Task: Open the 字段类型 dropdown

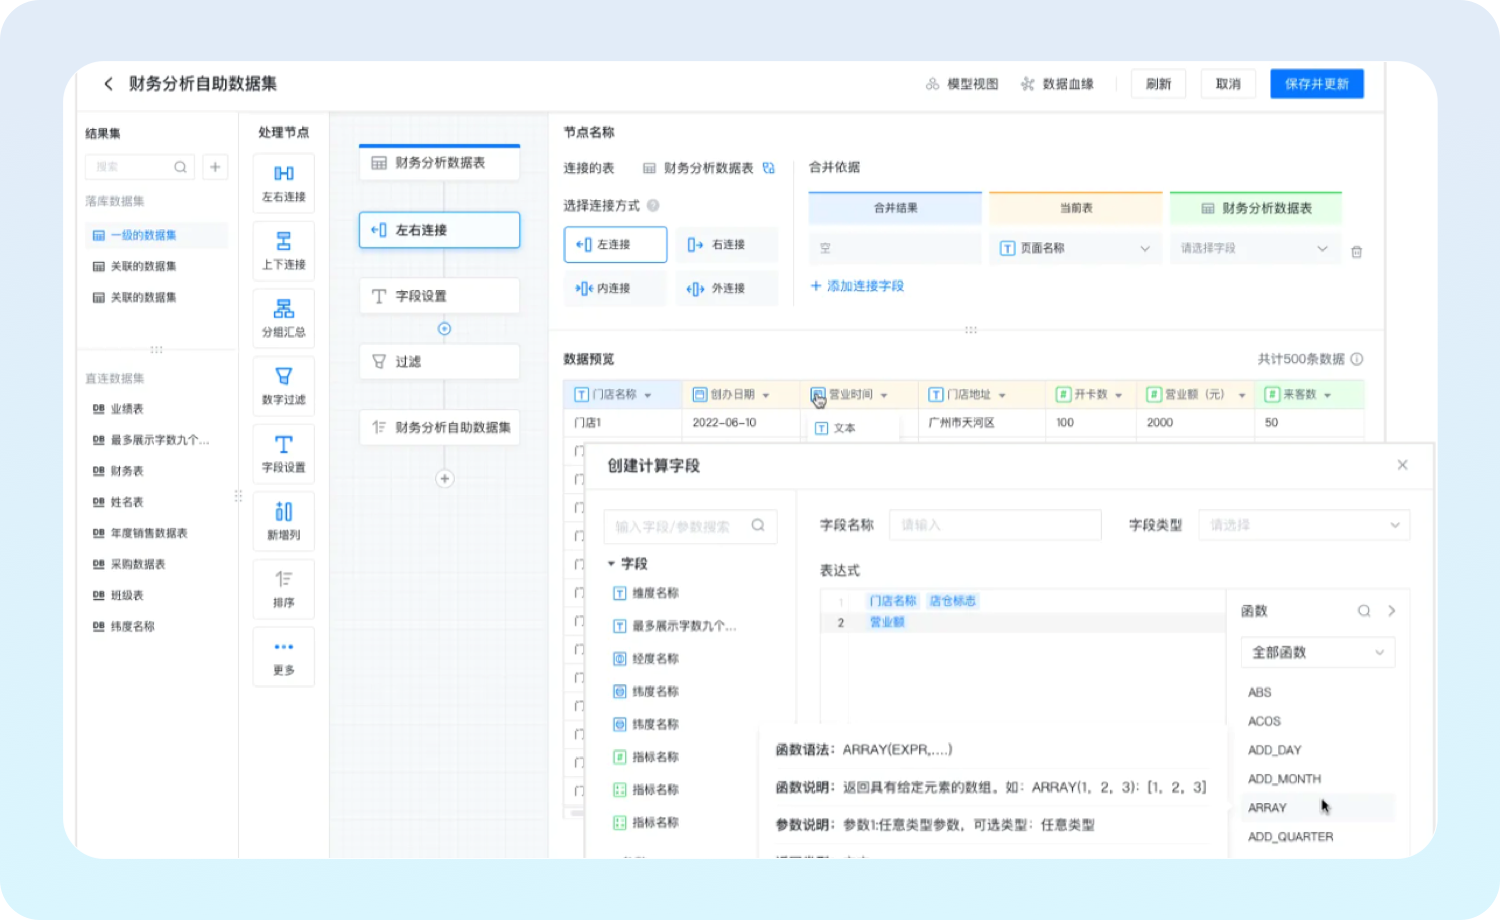Action: [1303, 525]
